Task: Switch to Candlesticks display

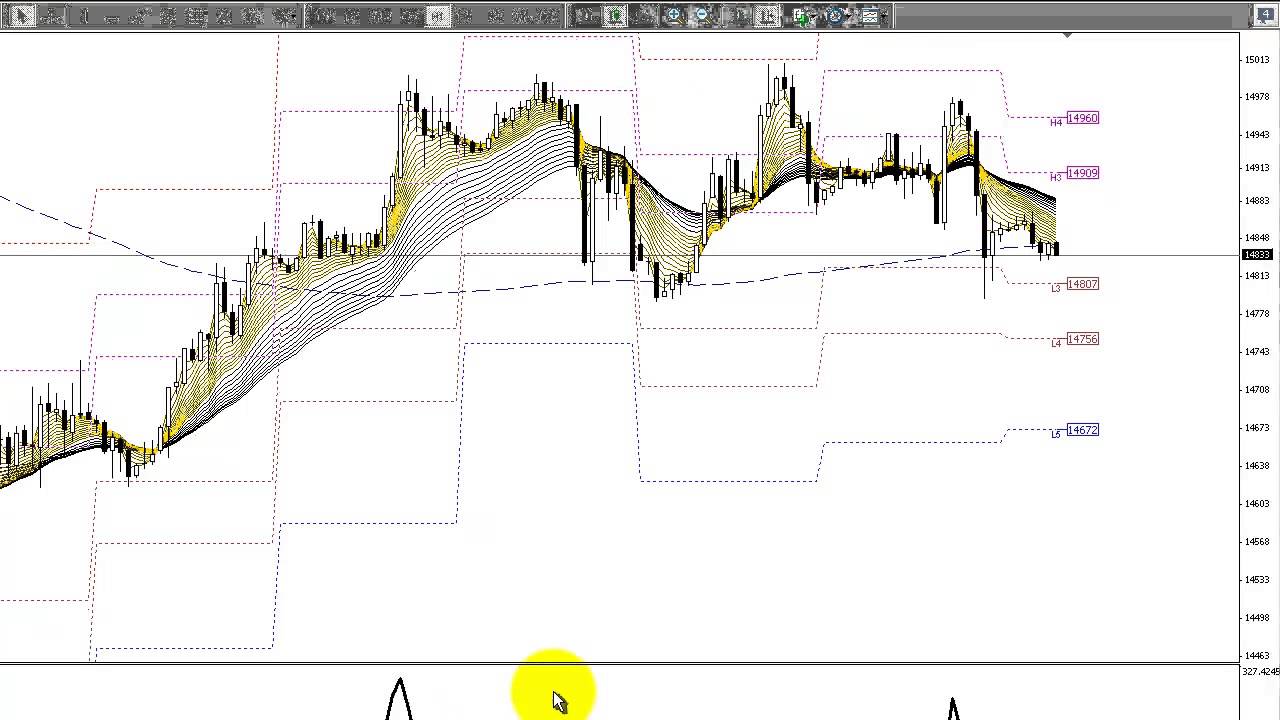Action: coord(615,16)
